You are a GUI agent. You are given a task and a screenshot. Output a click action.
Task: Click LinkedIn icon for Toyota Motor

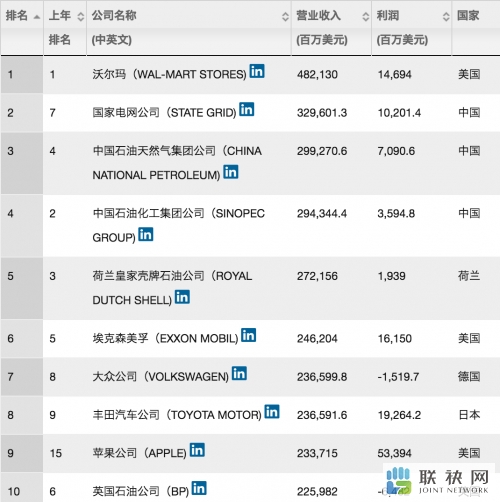(272, 412)
